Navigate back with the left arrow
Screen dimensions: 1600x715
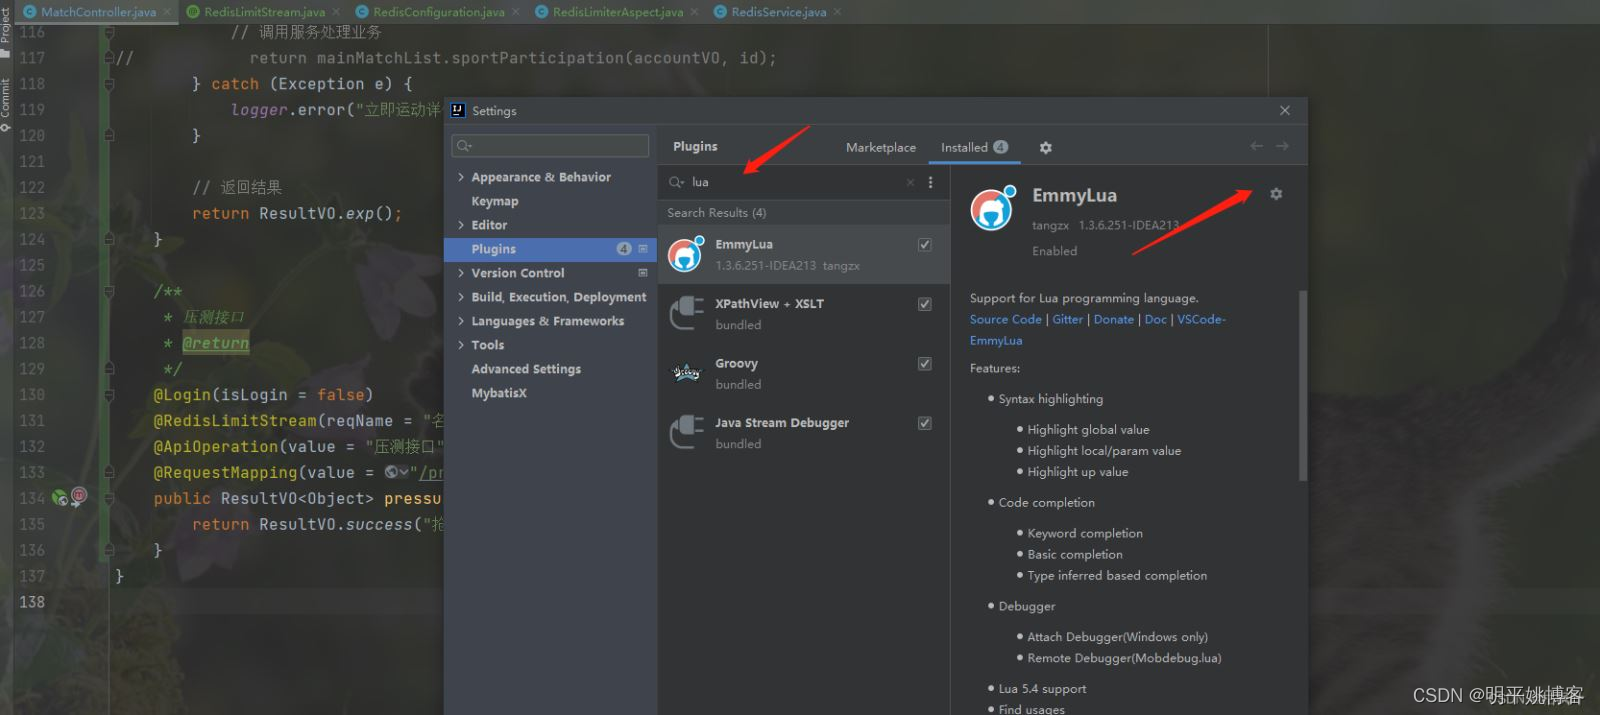pyautogui.click(x=1256, y=146)
